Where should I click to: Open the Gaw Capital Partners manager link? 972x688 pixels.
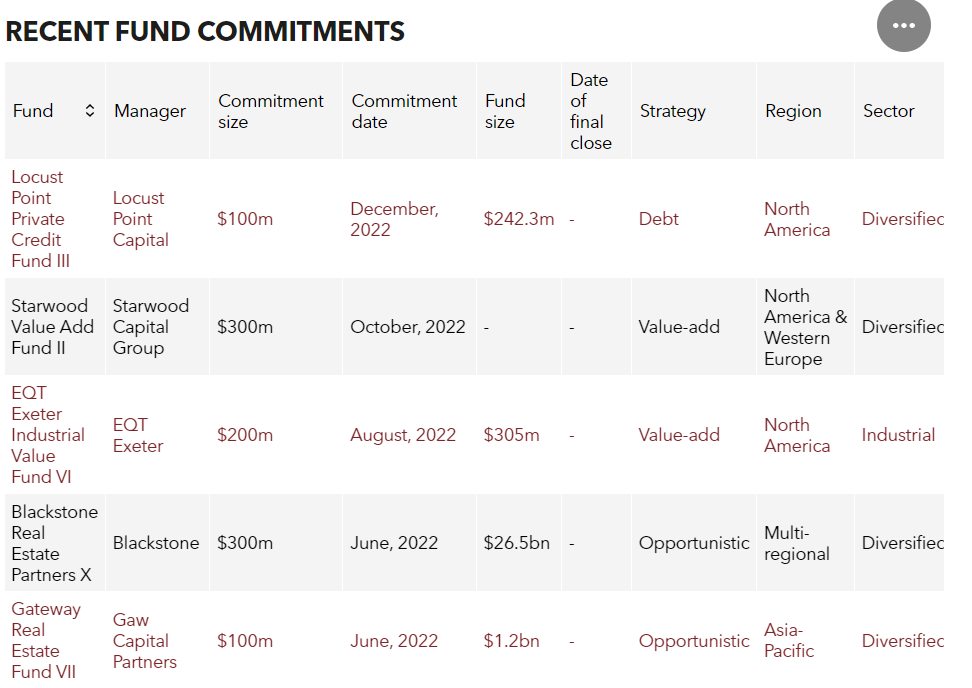(144, 641)
